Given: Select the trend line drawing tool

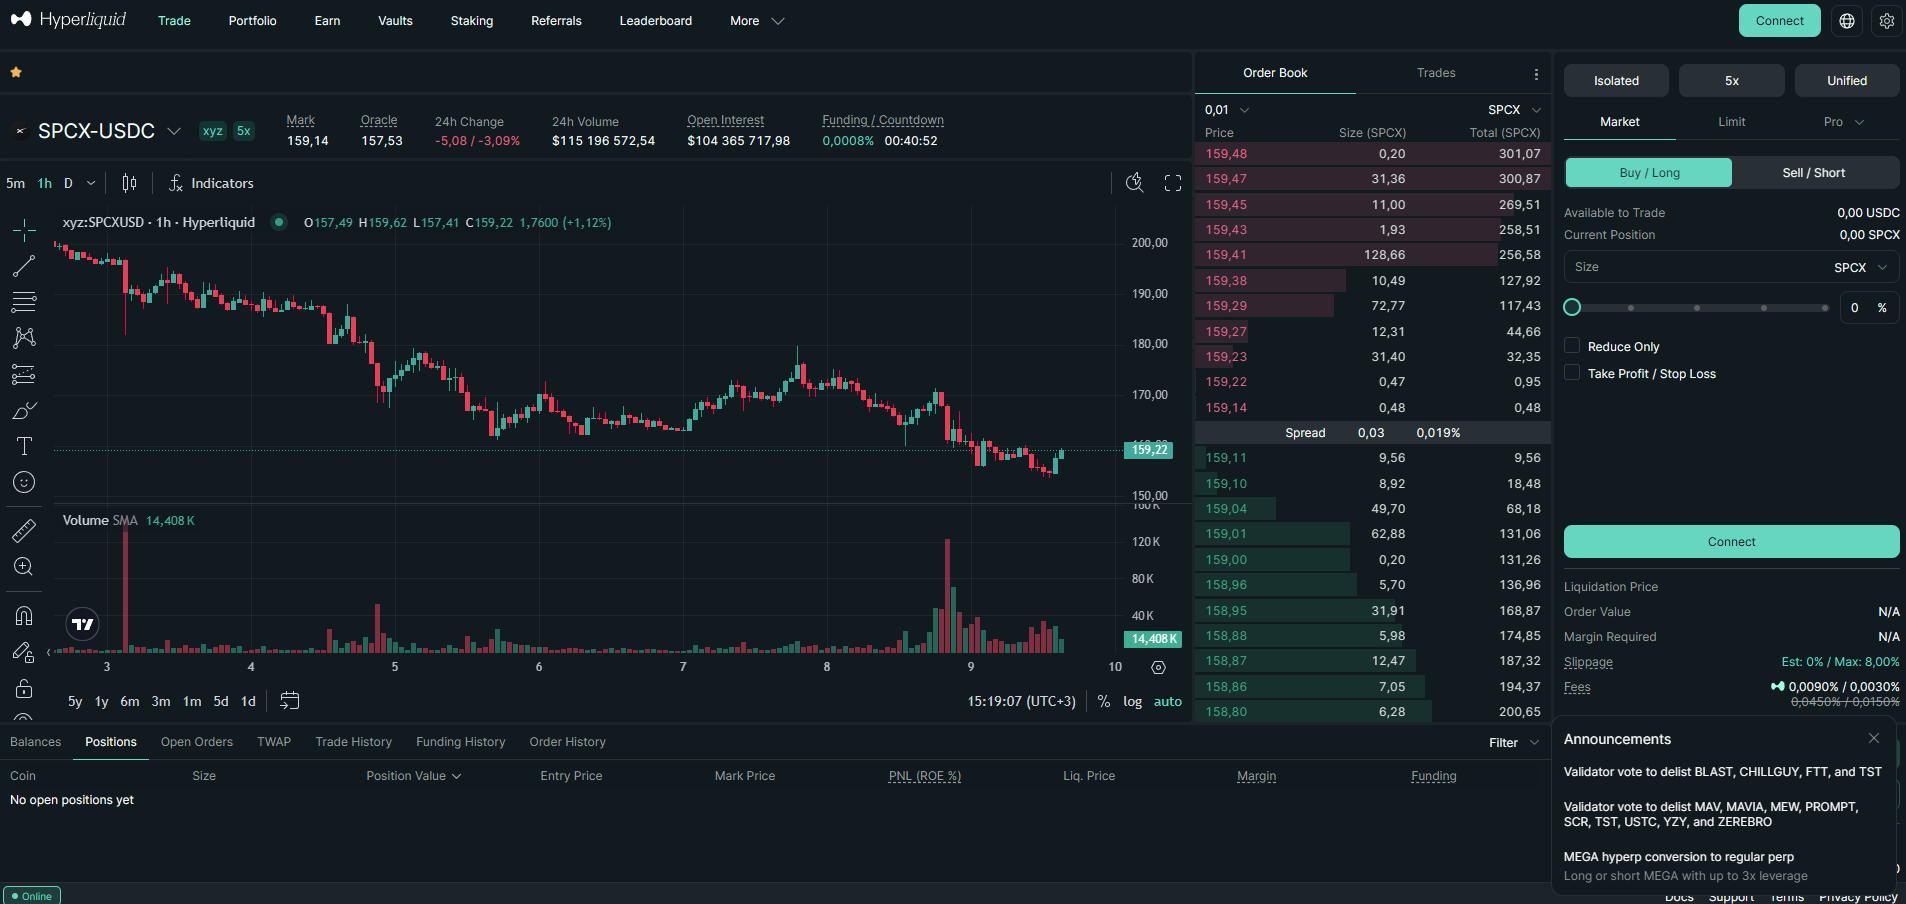Looking at the screenshot, I should pos(24,266).
